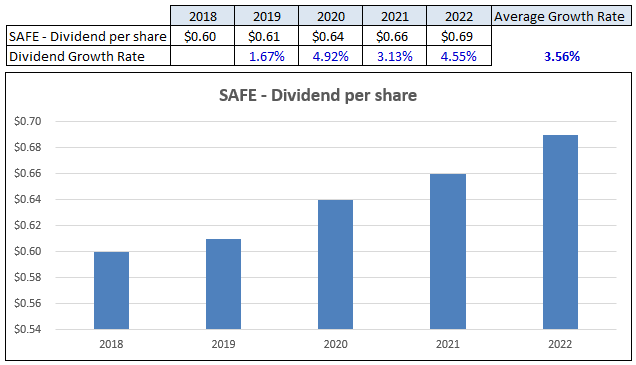Click the 2019 bar in the chart
The width and height of the screenshot is (636, 365).
click(223, 284)
